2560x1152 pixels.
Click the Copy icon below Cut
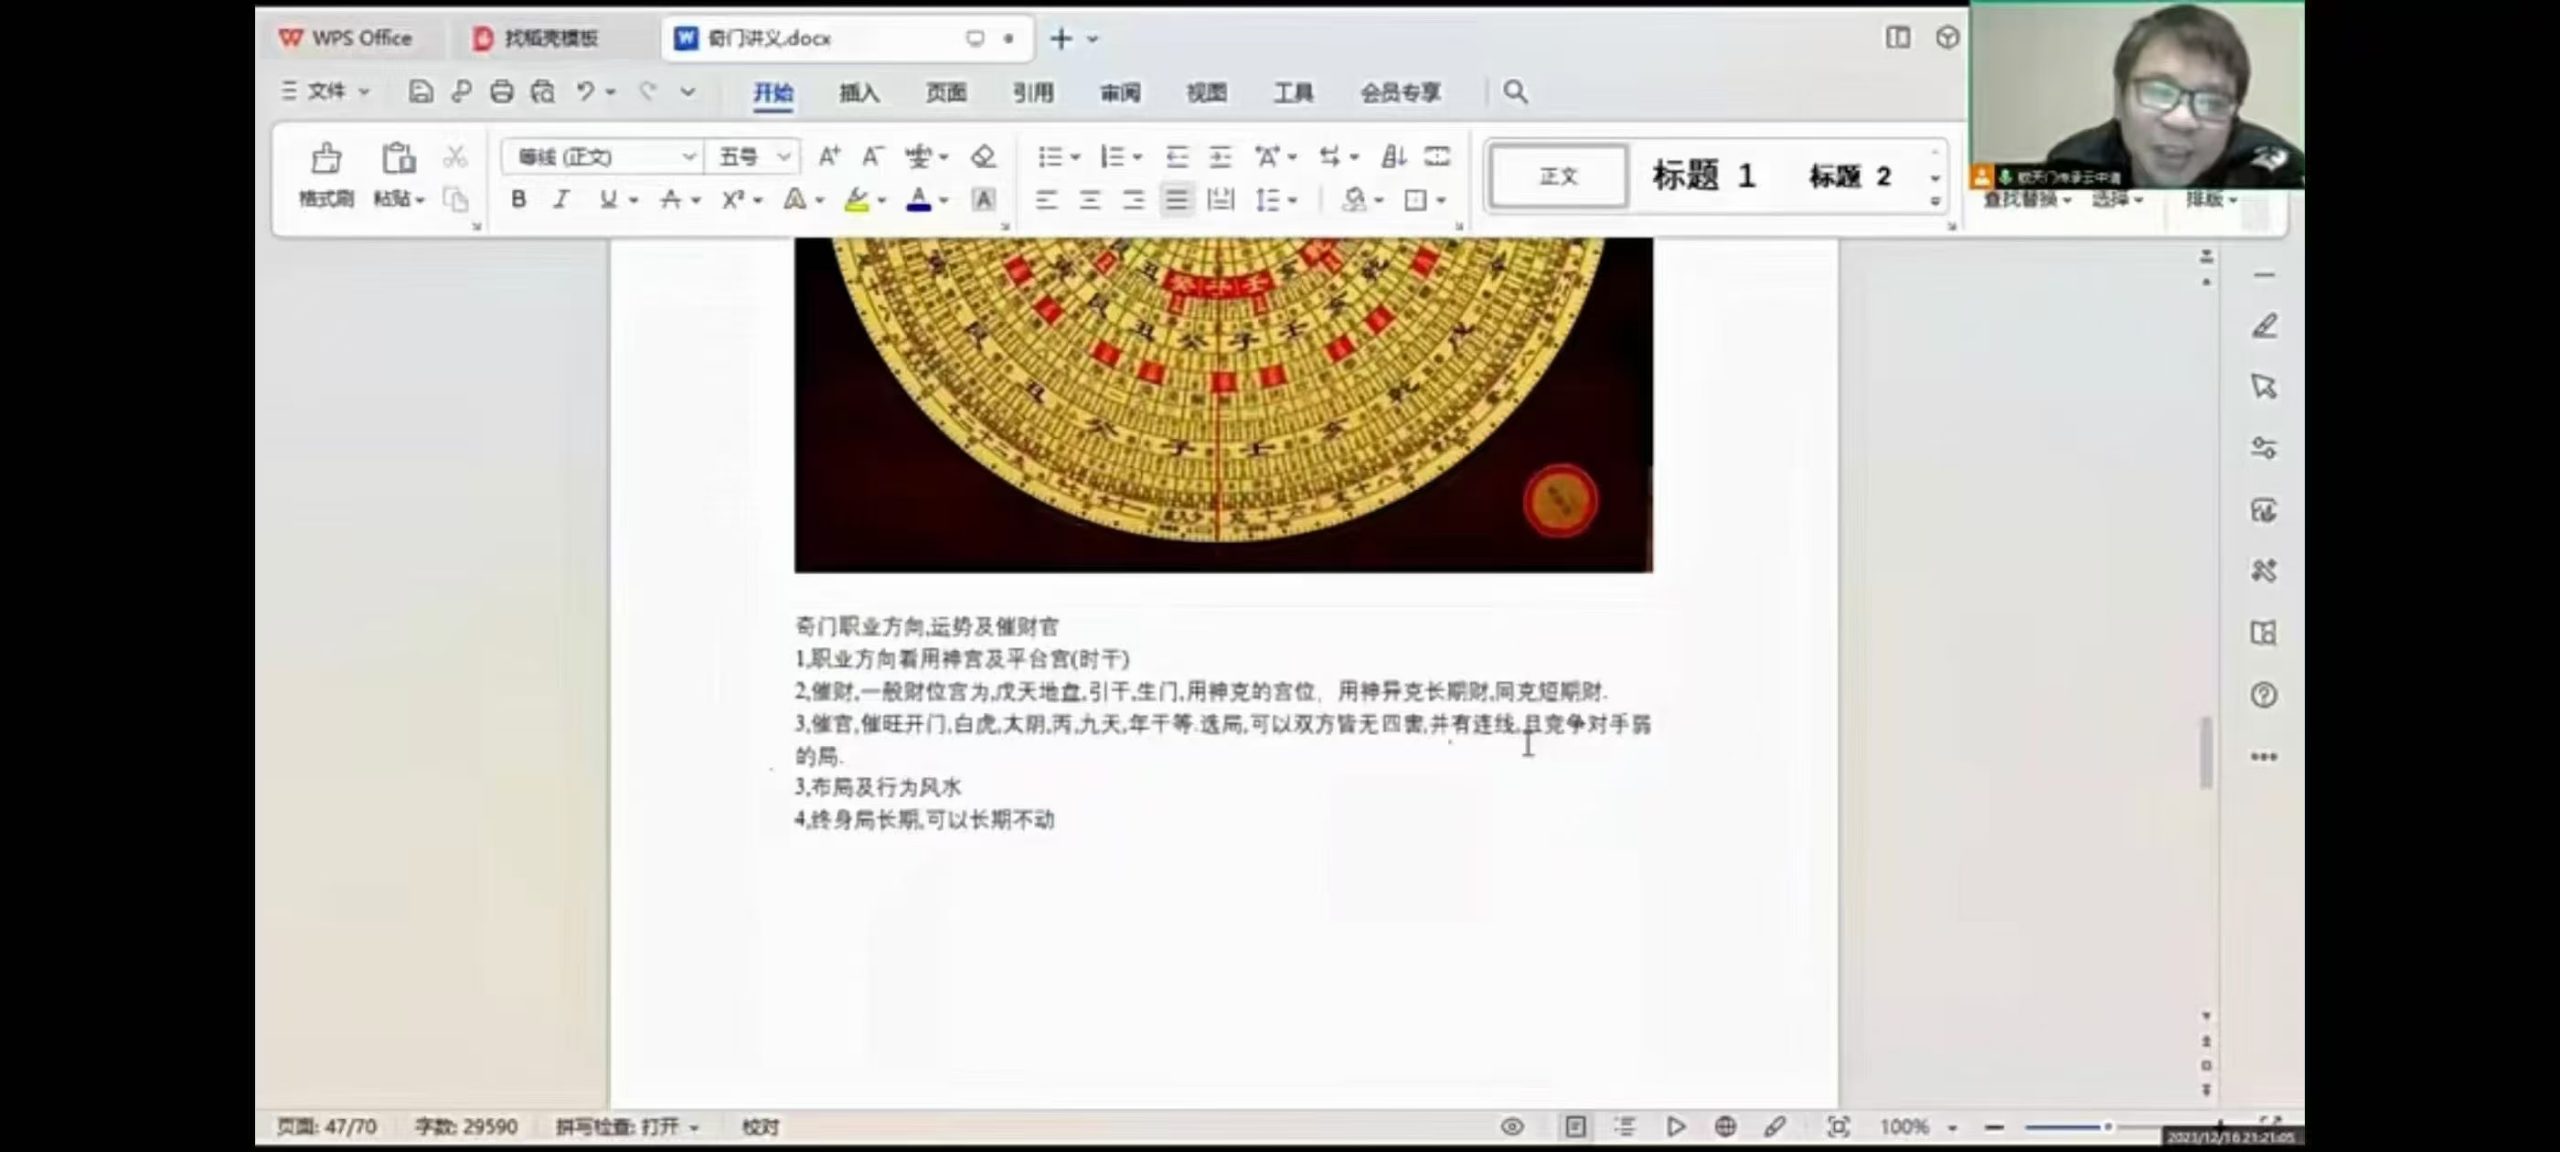(x=455, y=199)
